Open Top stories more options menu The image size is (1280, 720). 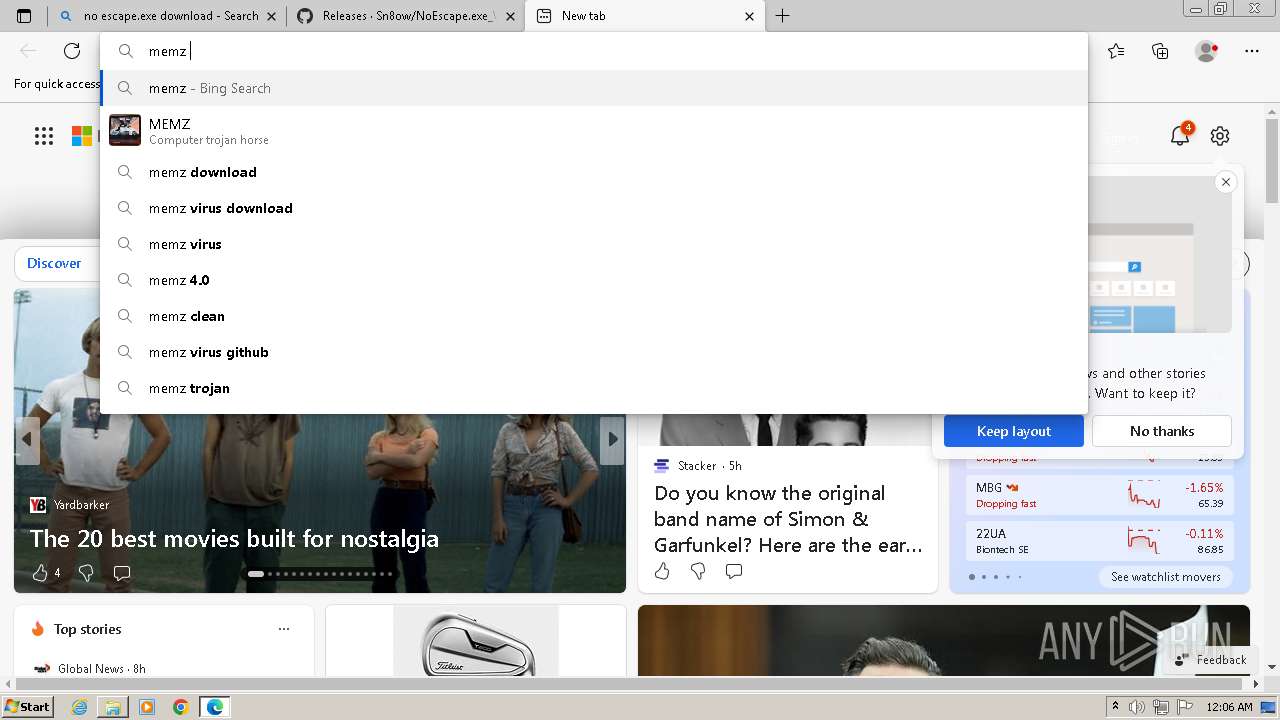pos(284,629)
